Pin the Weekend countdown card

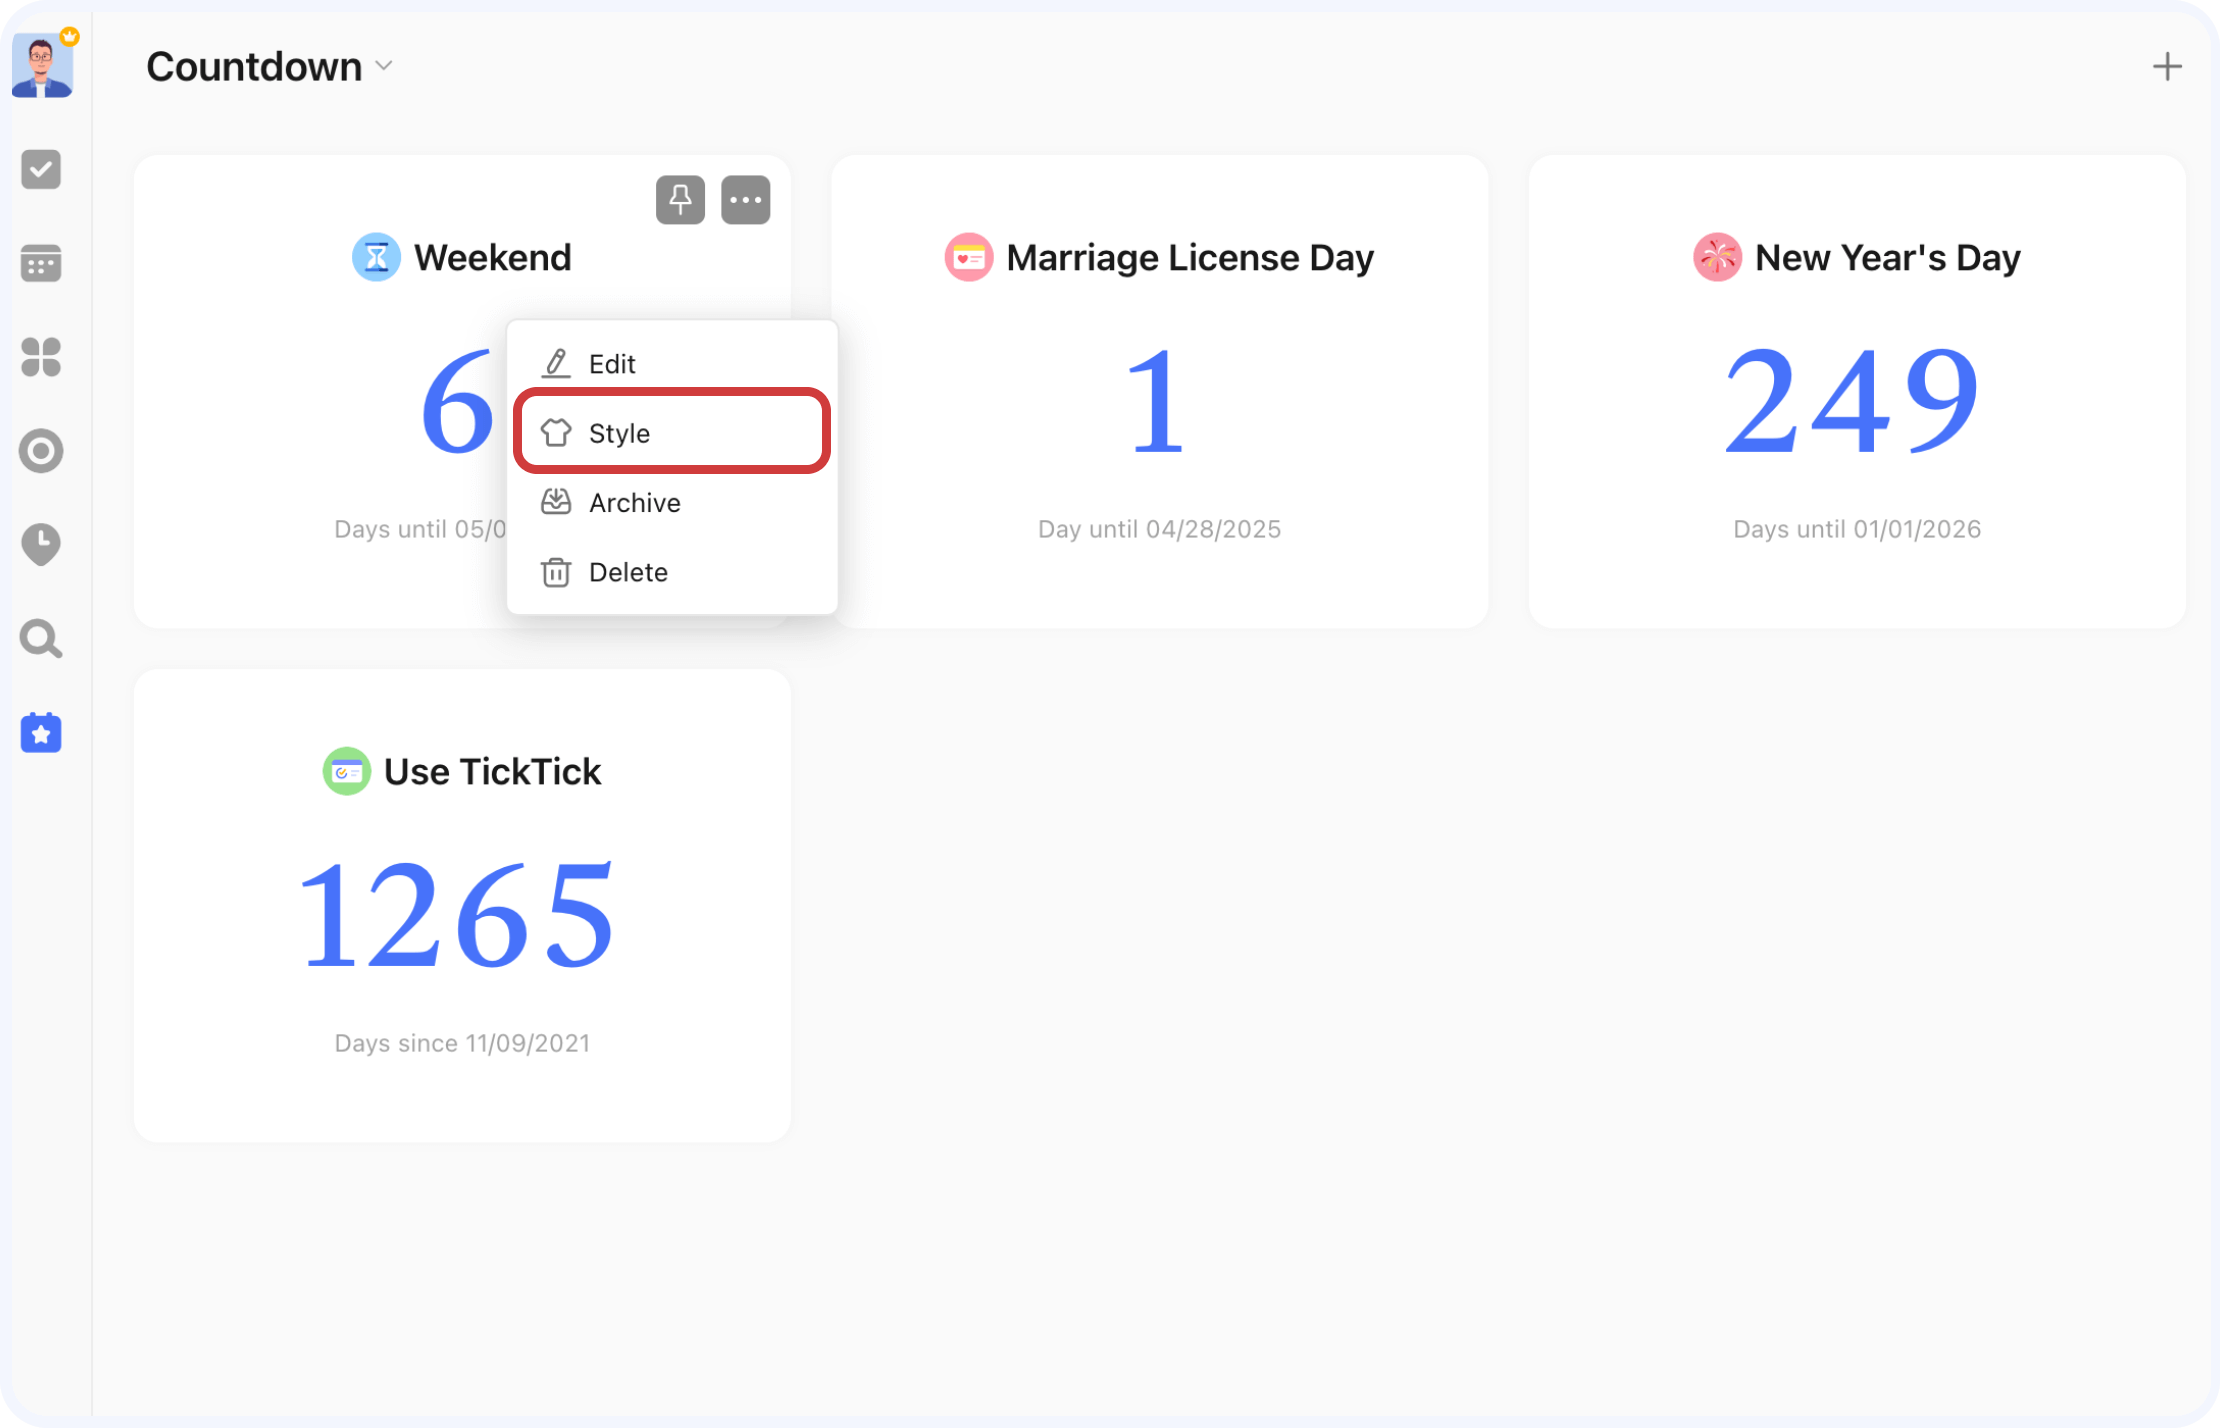(680, 200)
